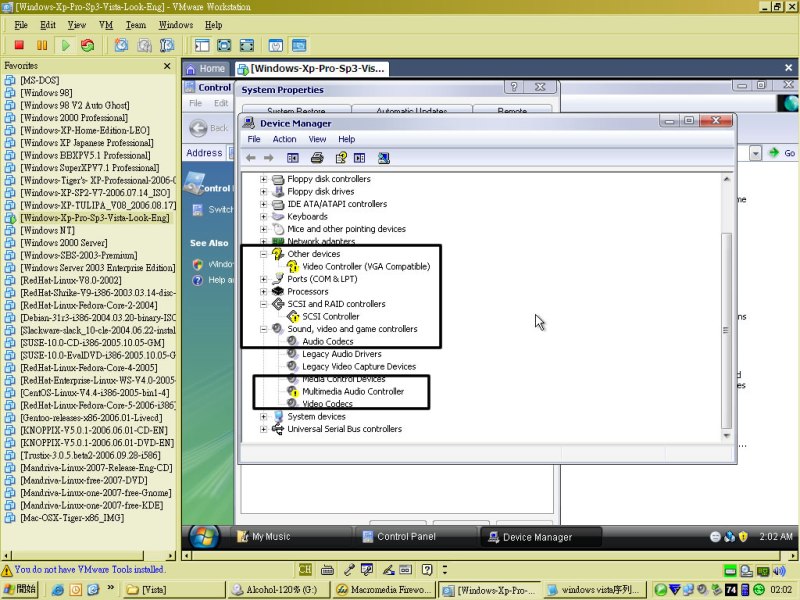Viewport: 800px width, 600px height.
Task: Click the Macromedia Fireworks button on host taskbar
Action: 384,590
